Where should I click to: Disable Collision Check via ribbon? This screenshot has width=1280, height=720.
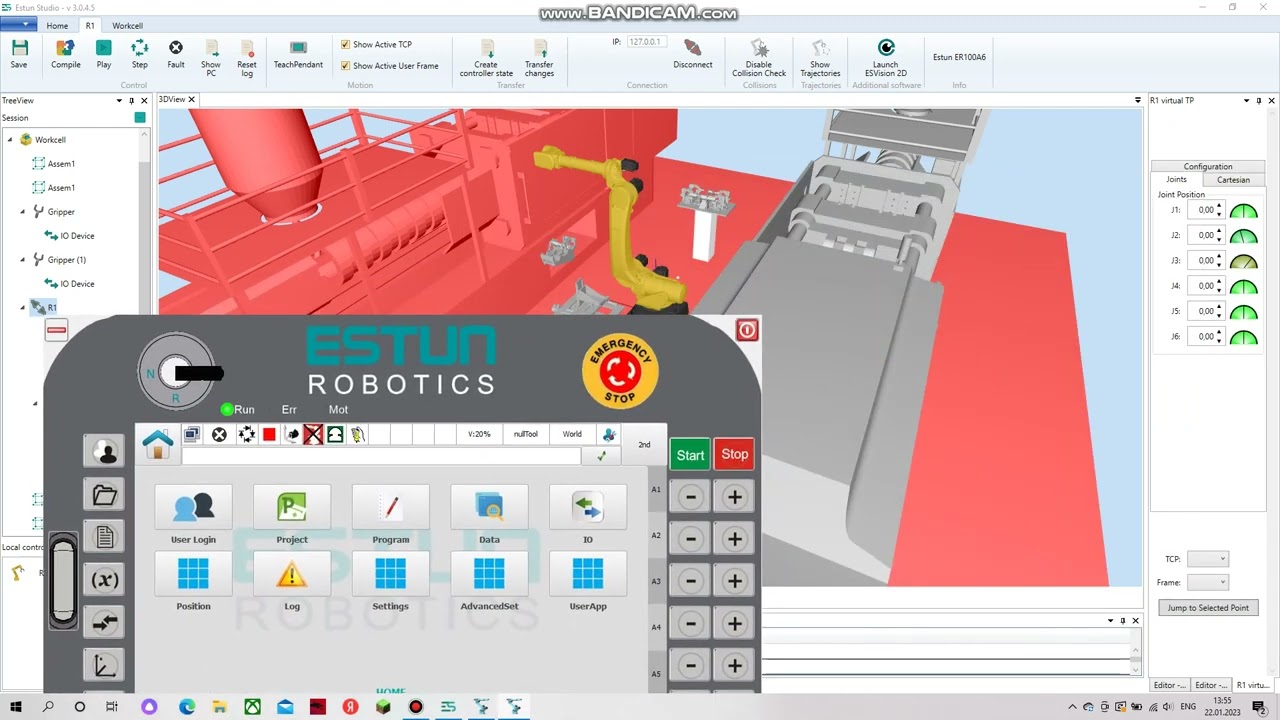(x=759, y=58)
